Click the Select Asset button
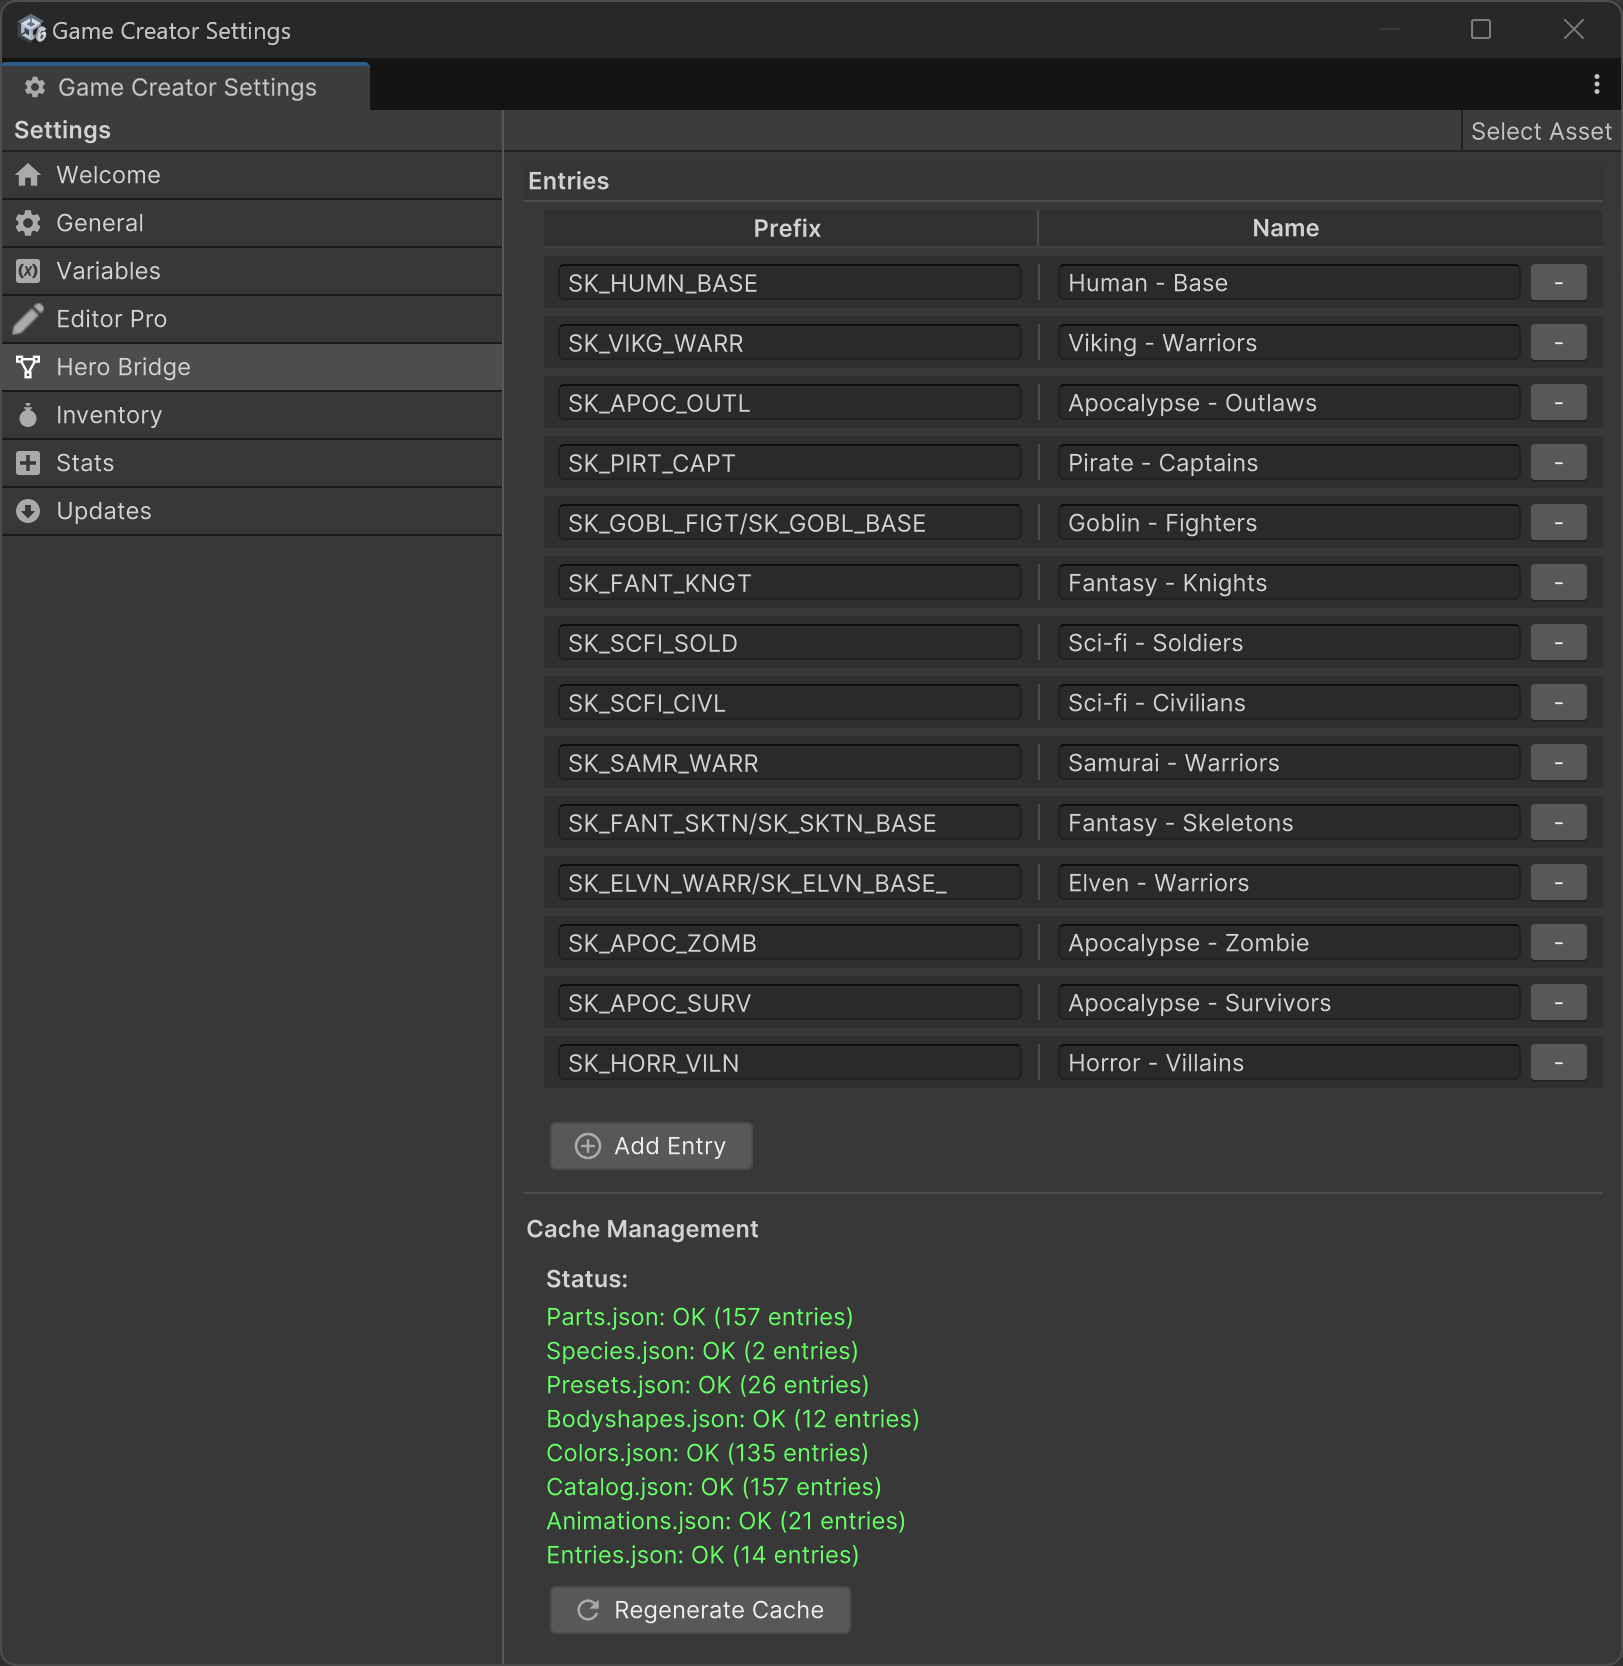1623x1666 pixels. pos(1540,131)
